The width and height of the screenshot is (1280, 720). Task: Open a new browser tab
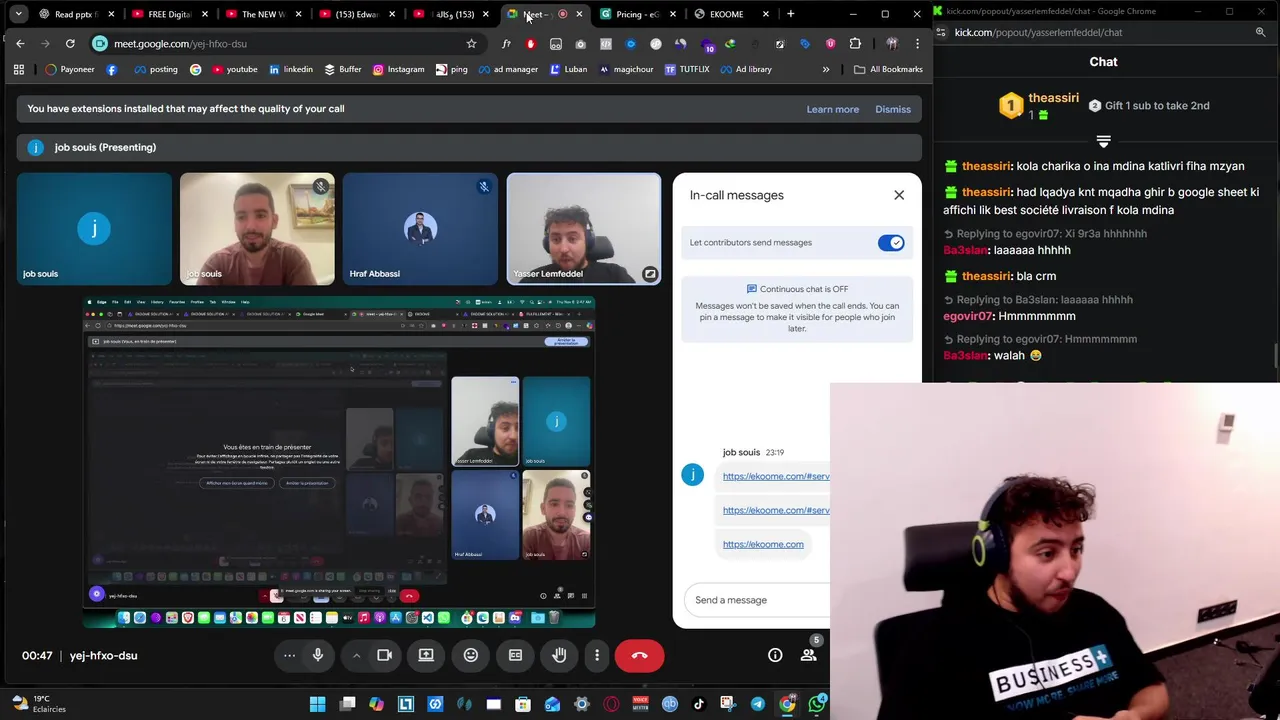click(791, 14)
